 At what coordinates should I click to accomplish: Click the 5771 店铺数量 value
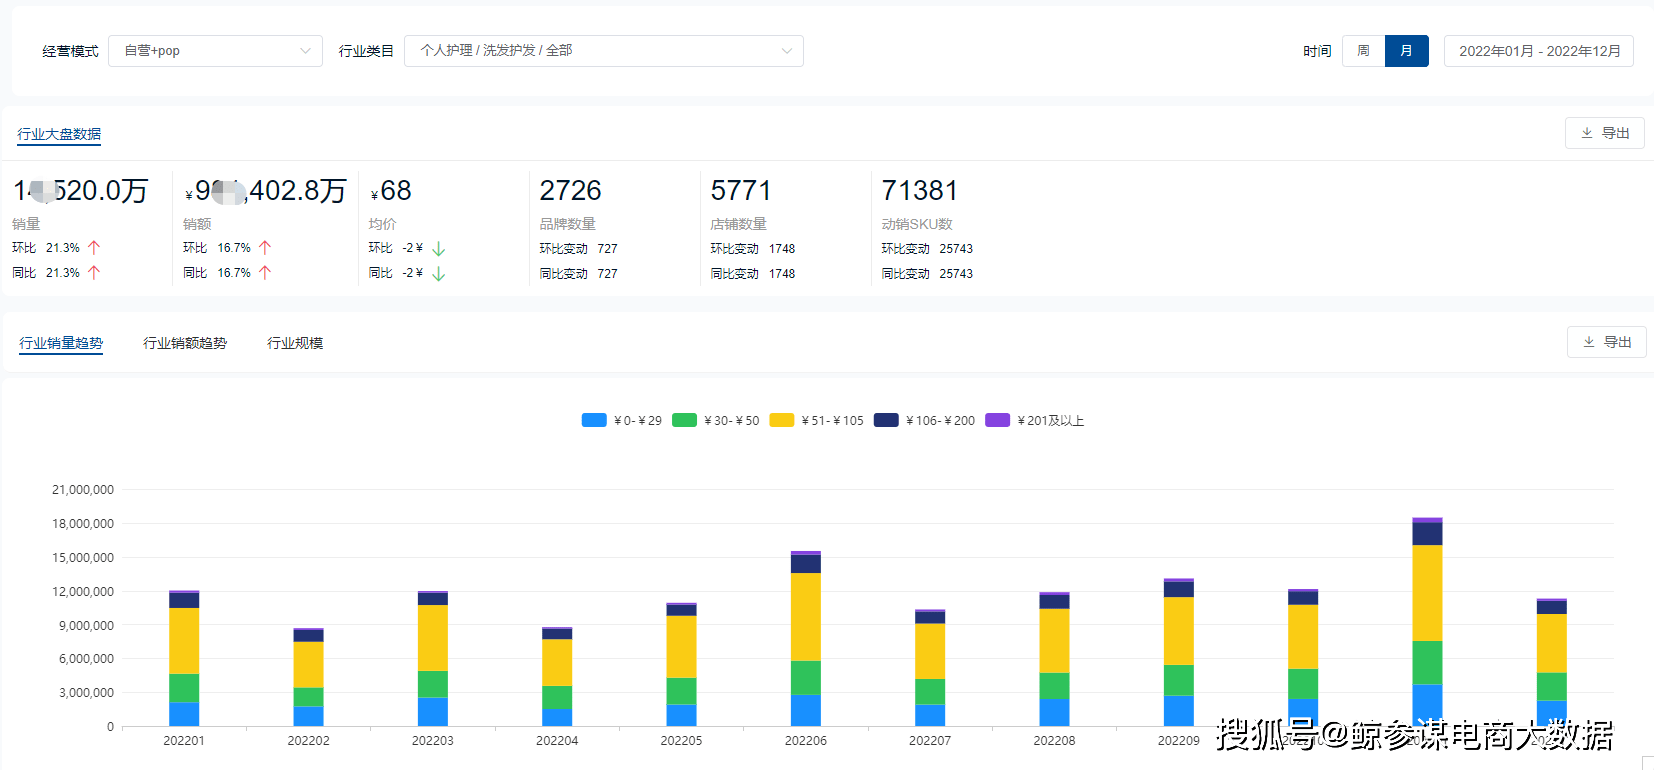tap(741, 190)
